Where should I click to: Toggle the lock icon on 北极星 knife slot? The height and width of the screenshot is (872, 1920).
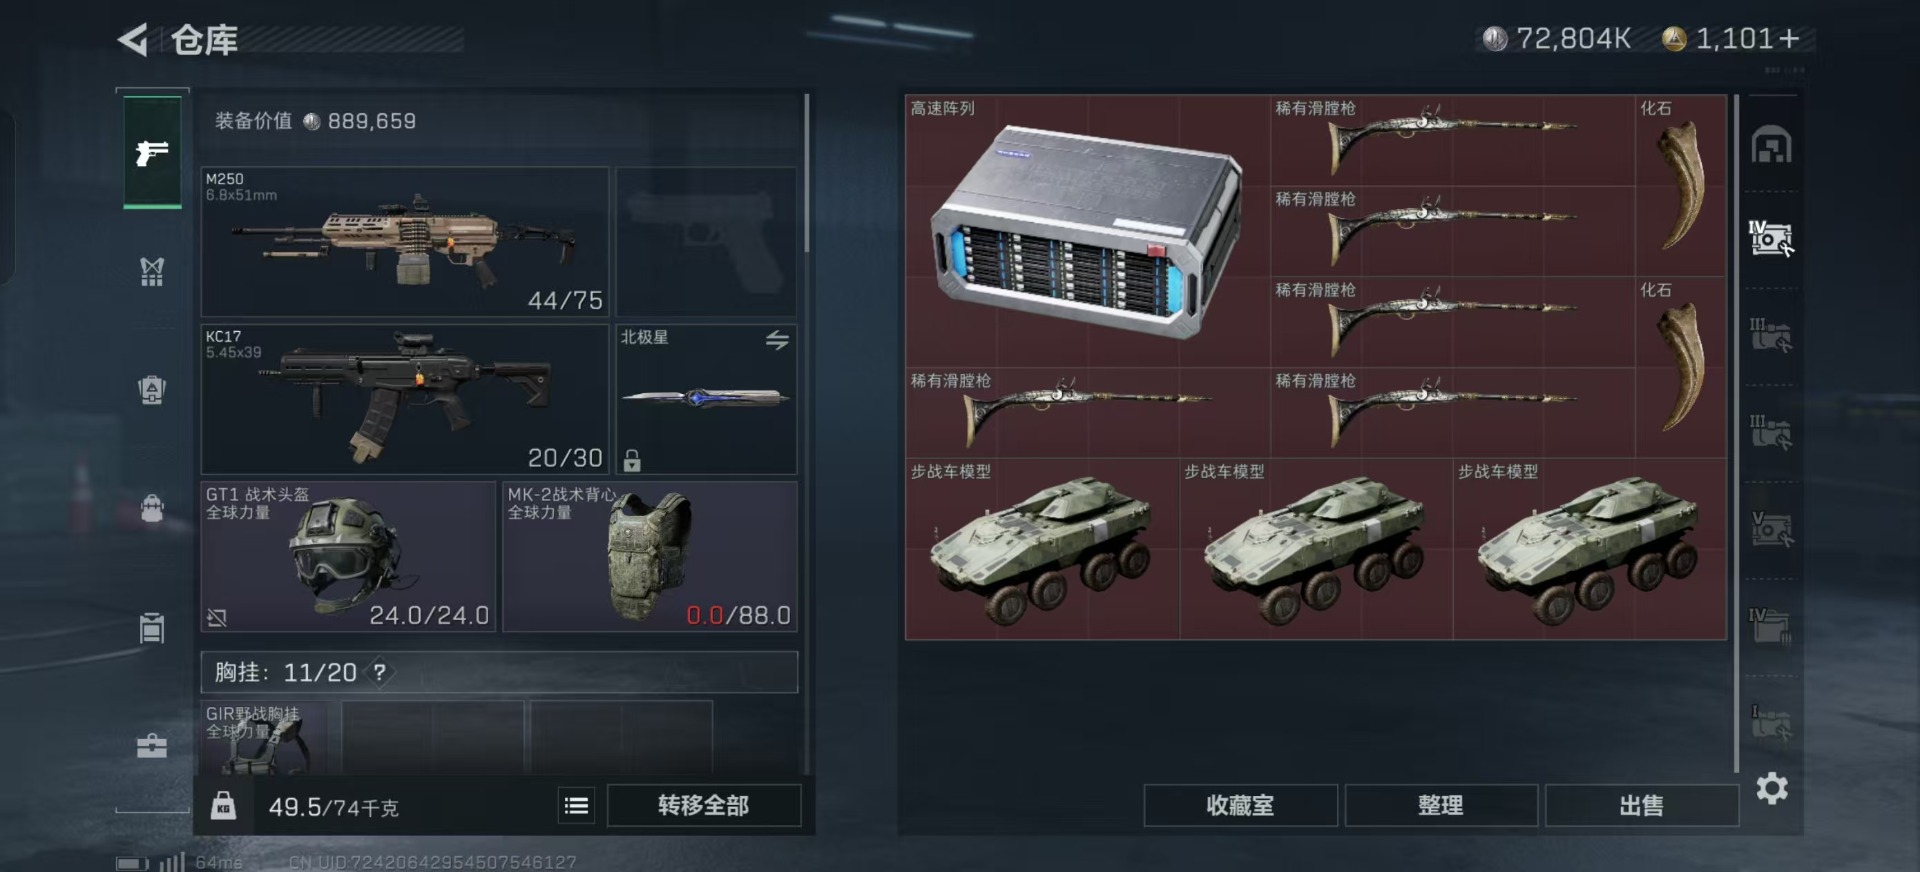(632, 460)
